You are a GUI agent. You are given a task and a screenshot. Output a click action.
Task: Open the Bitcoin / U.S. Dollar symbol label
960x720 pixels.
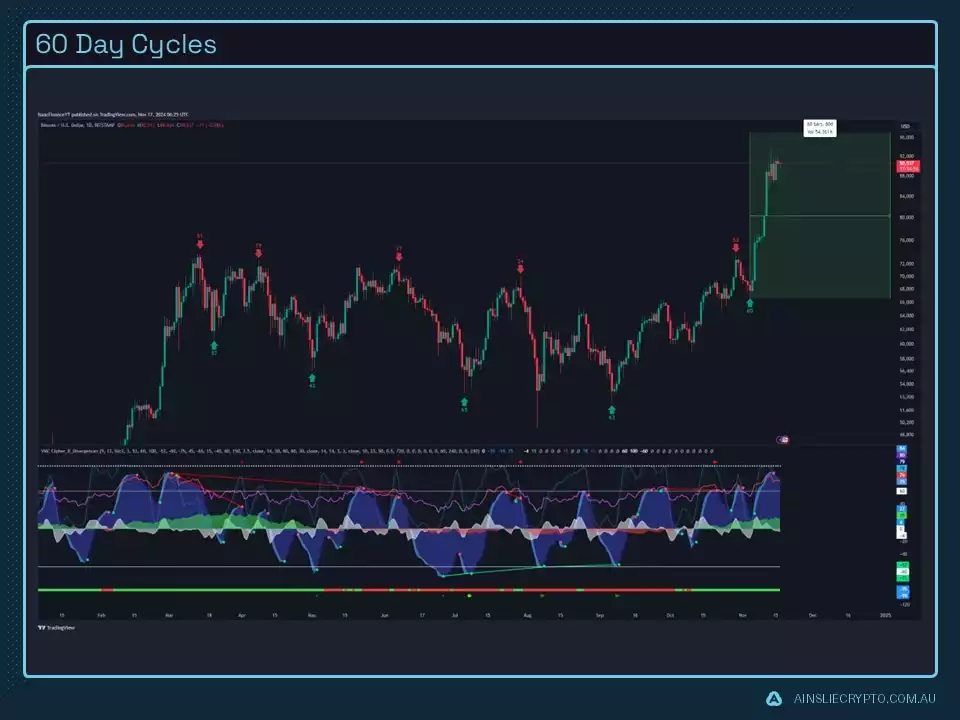(x=60, y=125)
